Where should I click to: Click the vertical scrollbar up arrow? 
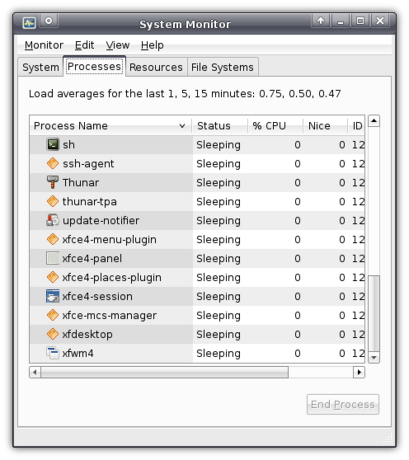[x=374, y=121]
